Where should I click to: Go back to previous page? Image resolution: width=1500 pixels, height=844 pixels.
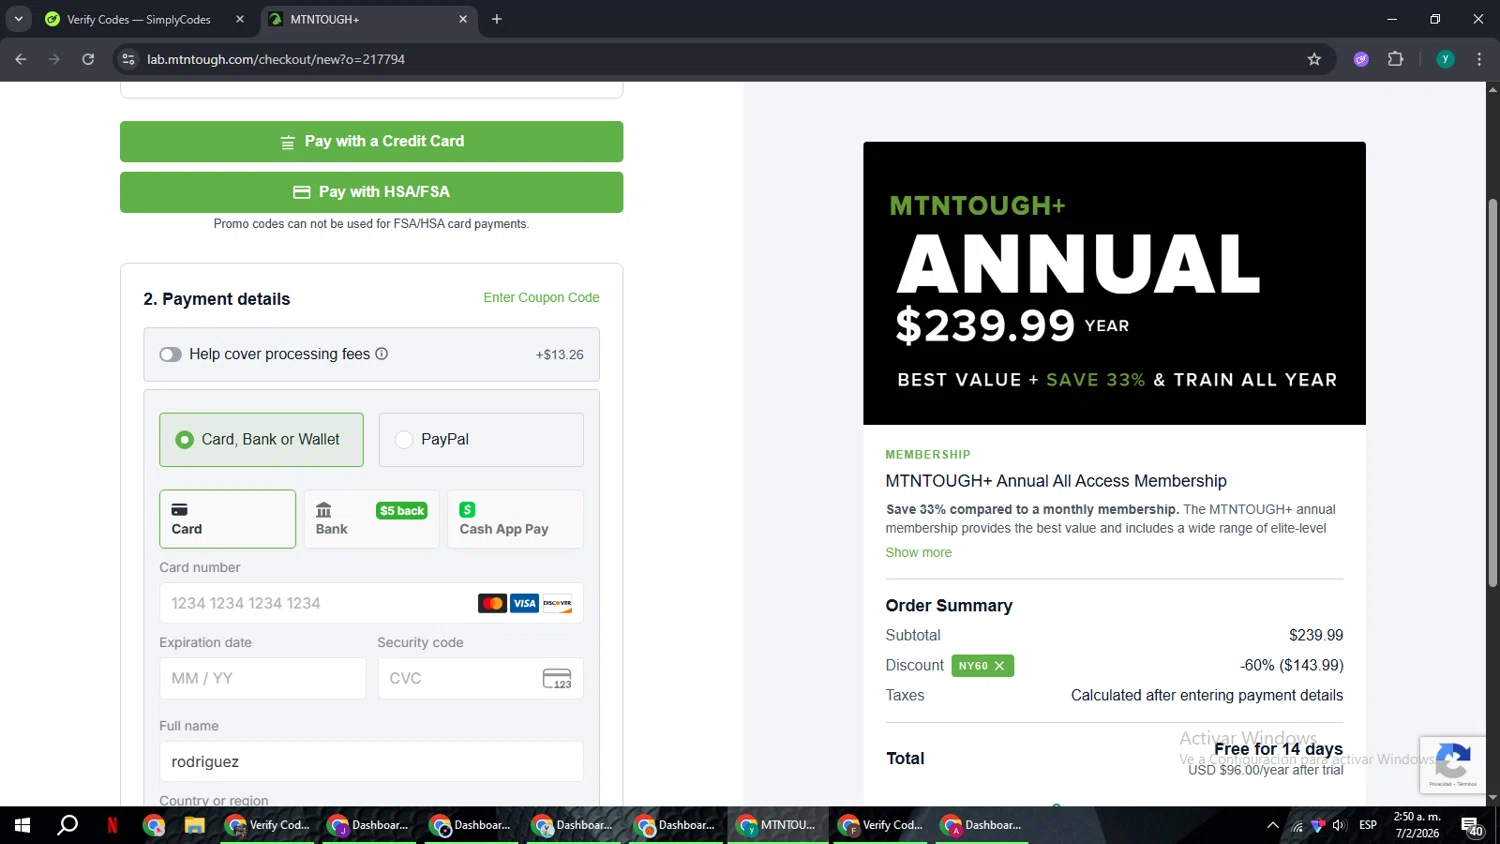point(21,59)
